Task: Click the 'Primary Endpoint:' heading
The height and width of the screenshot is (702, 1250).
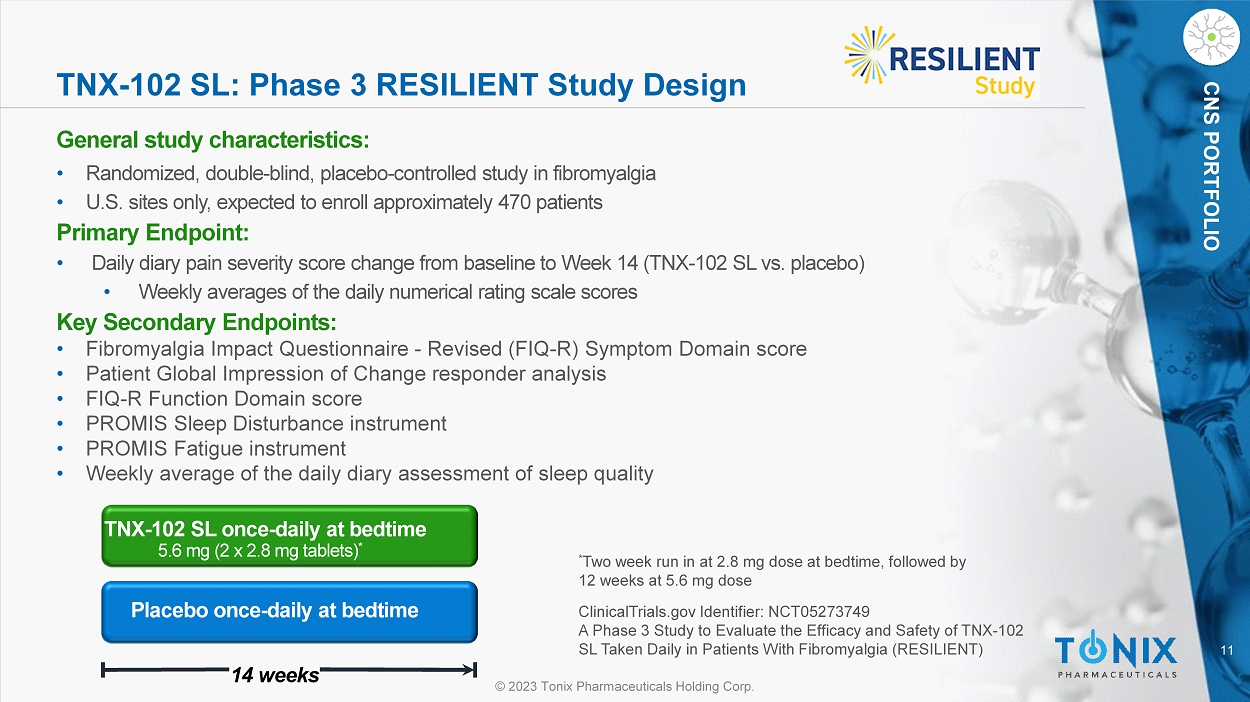Action: [x=153, y=233]
